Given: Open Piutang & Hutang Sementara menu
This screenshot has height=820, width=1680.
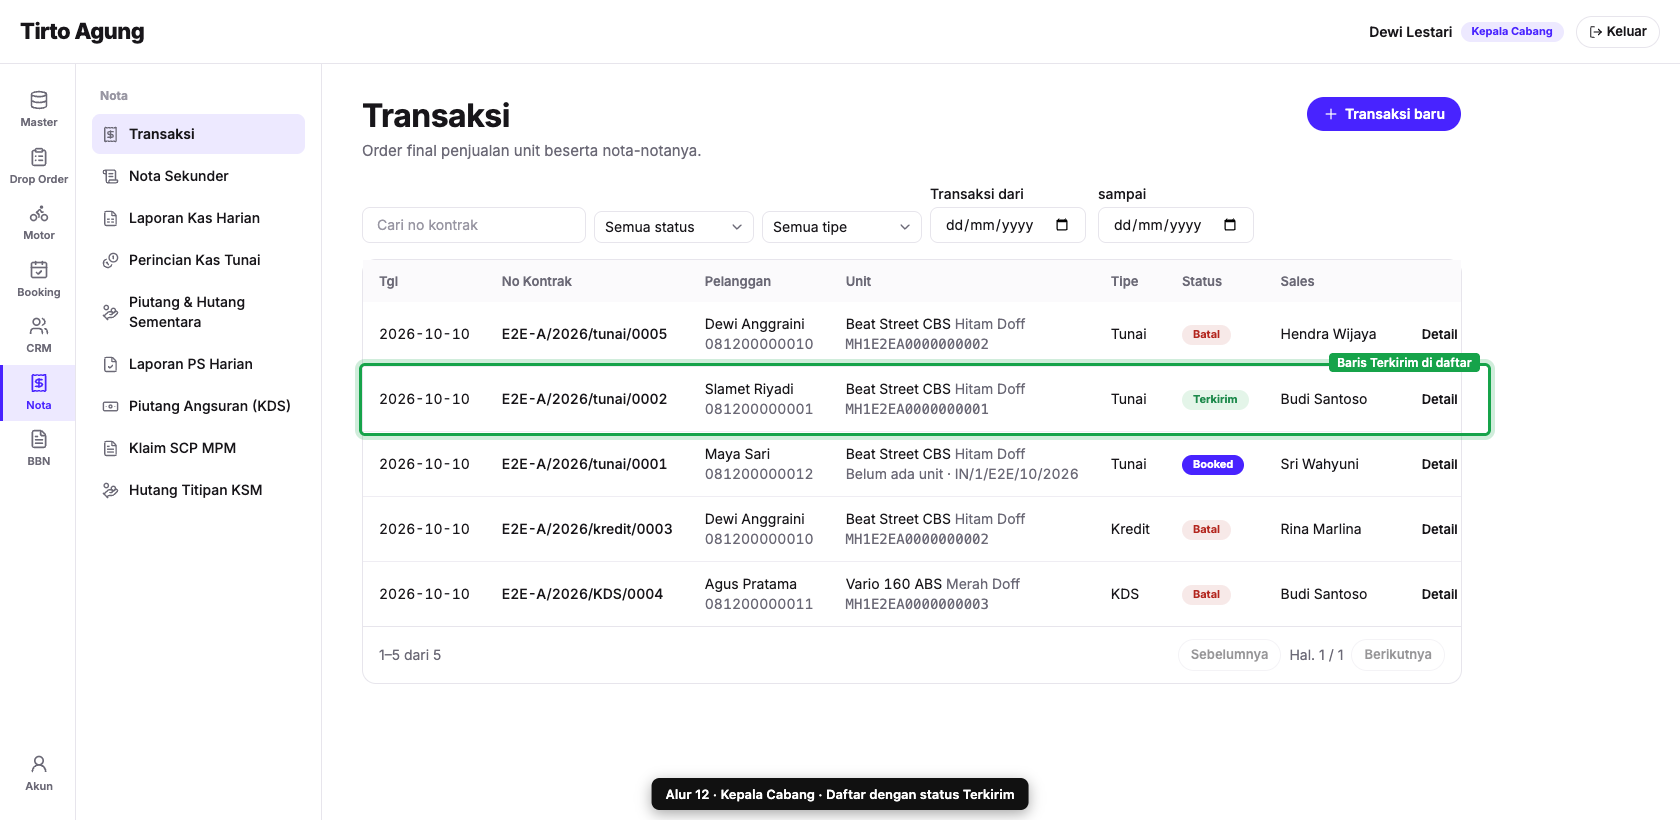Looking at the screenshot, I should (198, 312).
